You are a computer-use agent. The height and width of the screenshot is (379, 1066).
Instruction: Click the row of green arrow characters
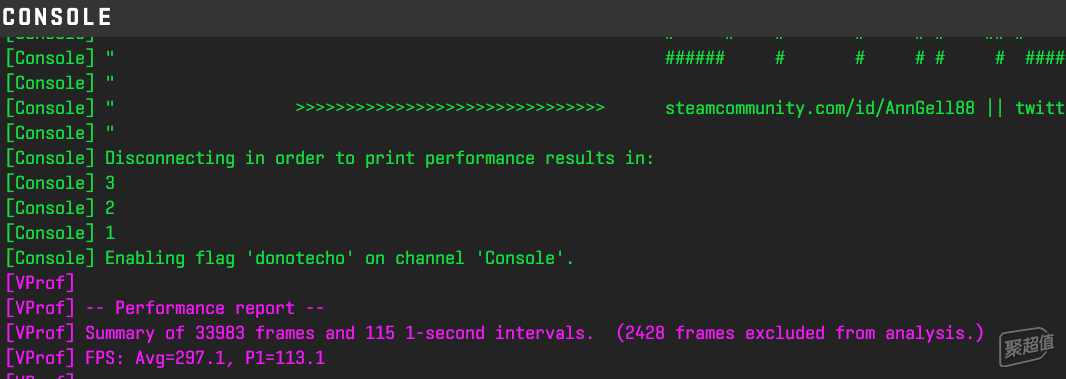click(x=450, y=108)
